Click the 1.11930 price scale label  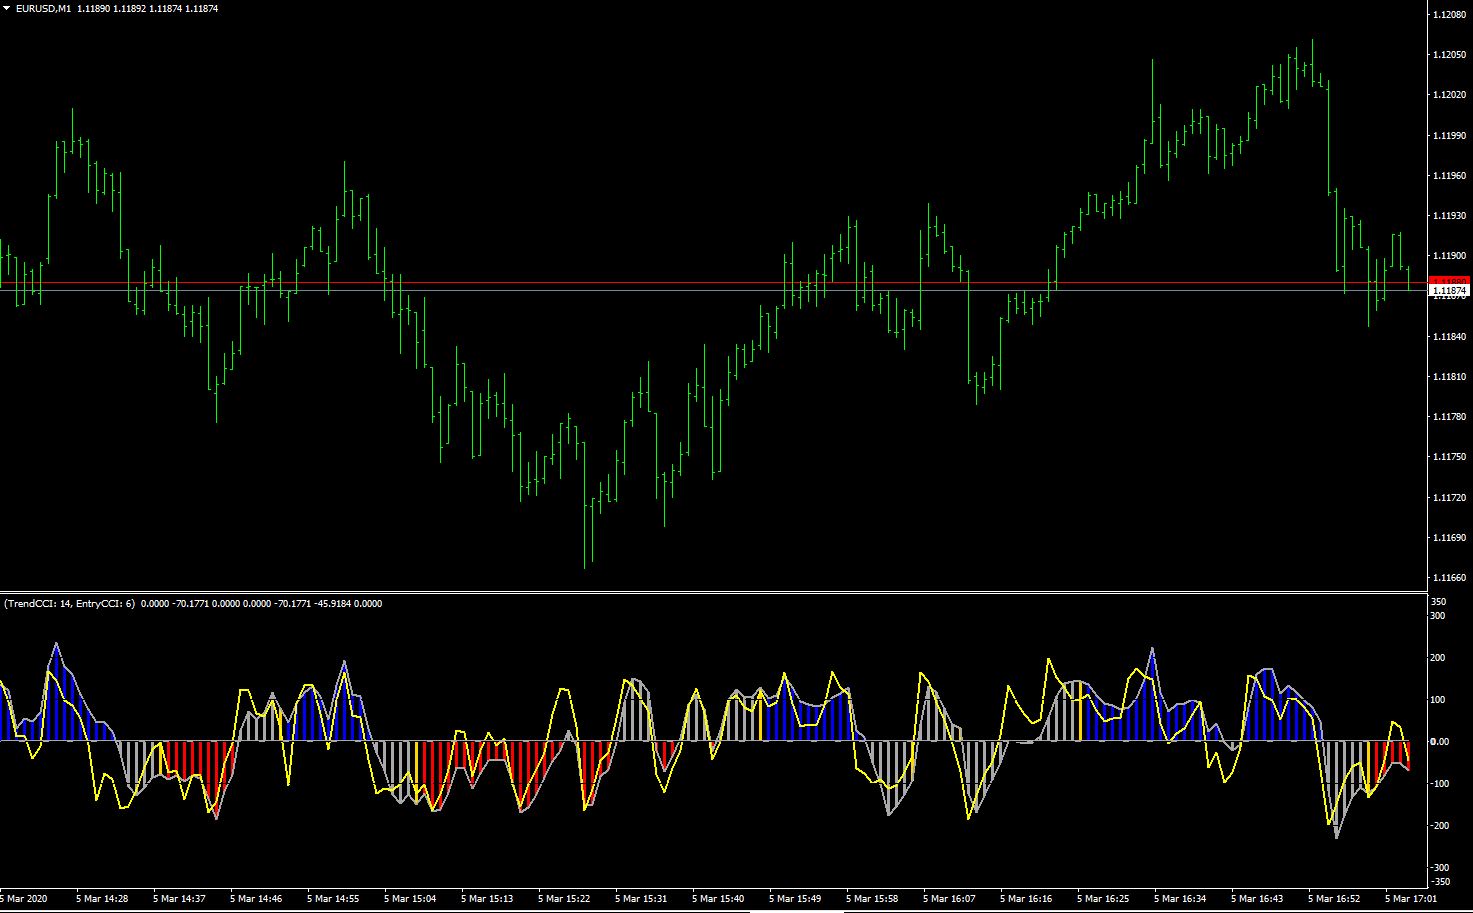point(1449,215)
